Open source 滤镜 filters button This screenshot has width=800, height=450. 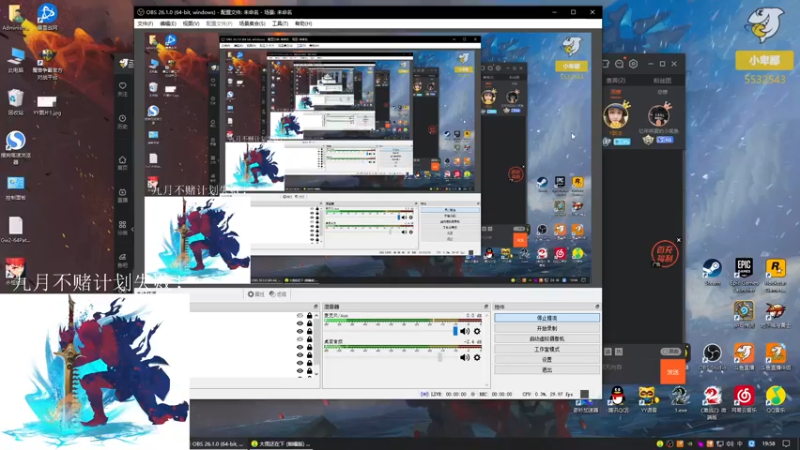tap(278, 294)
